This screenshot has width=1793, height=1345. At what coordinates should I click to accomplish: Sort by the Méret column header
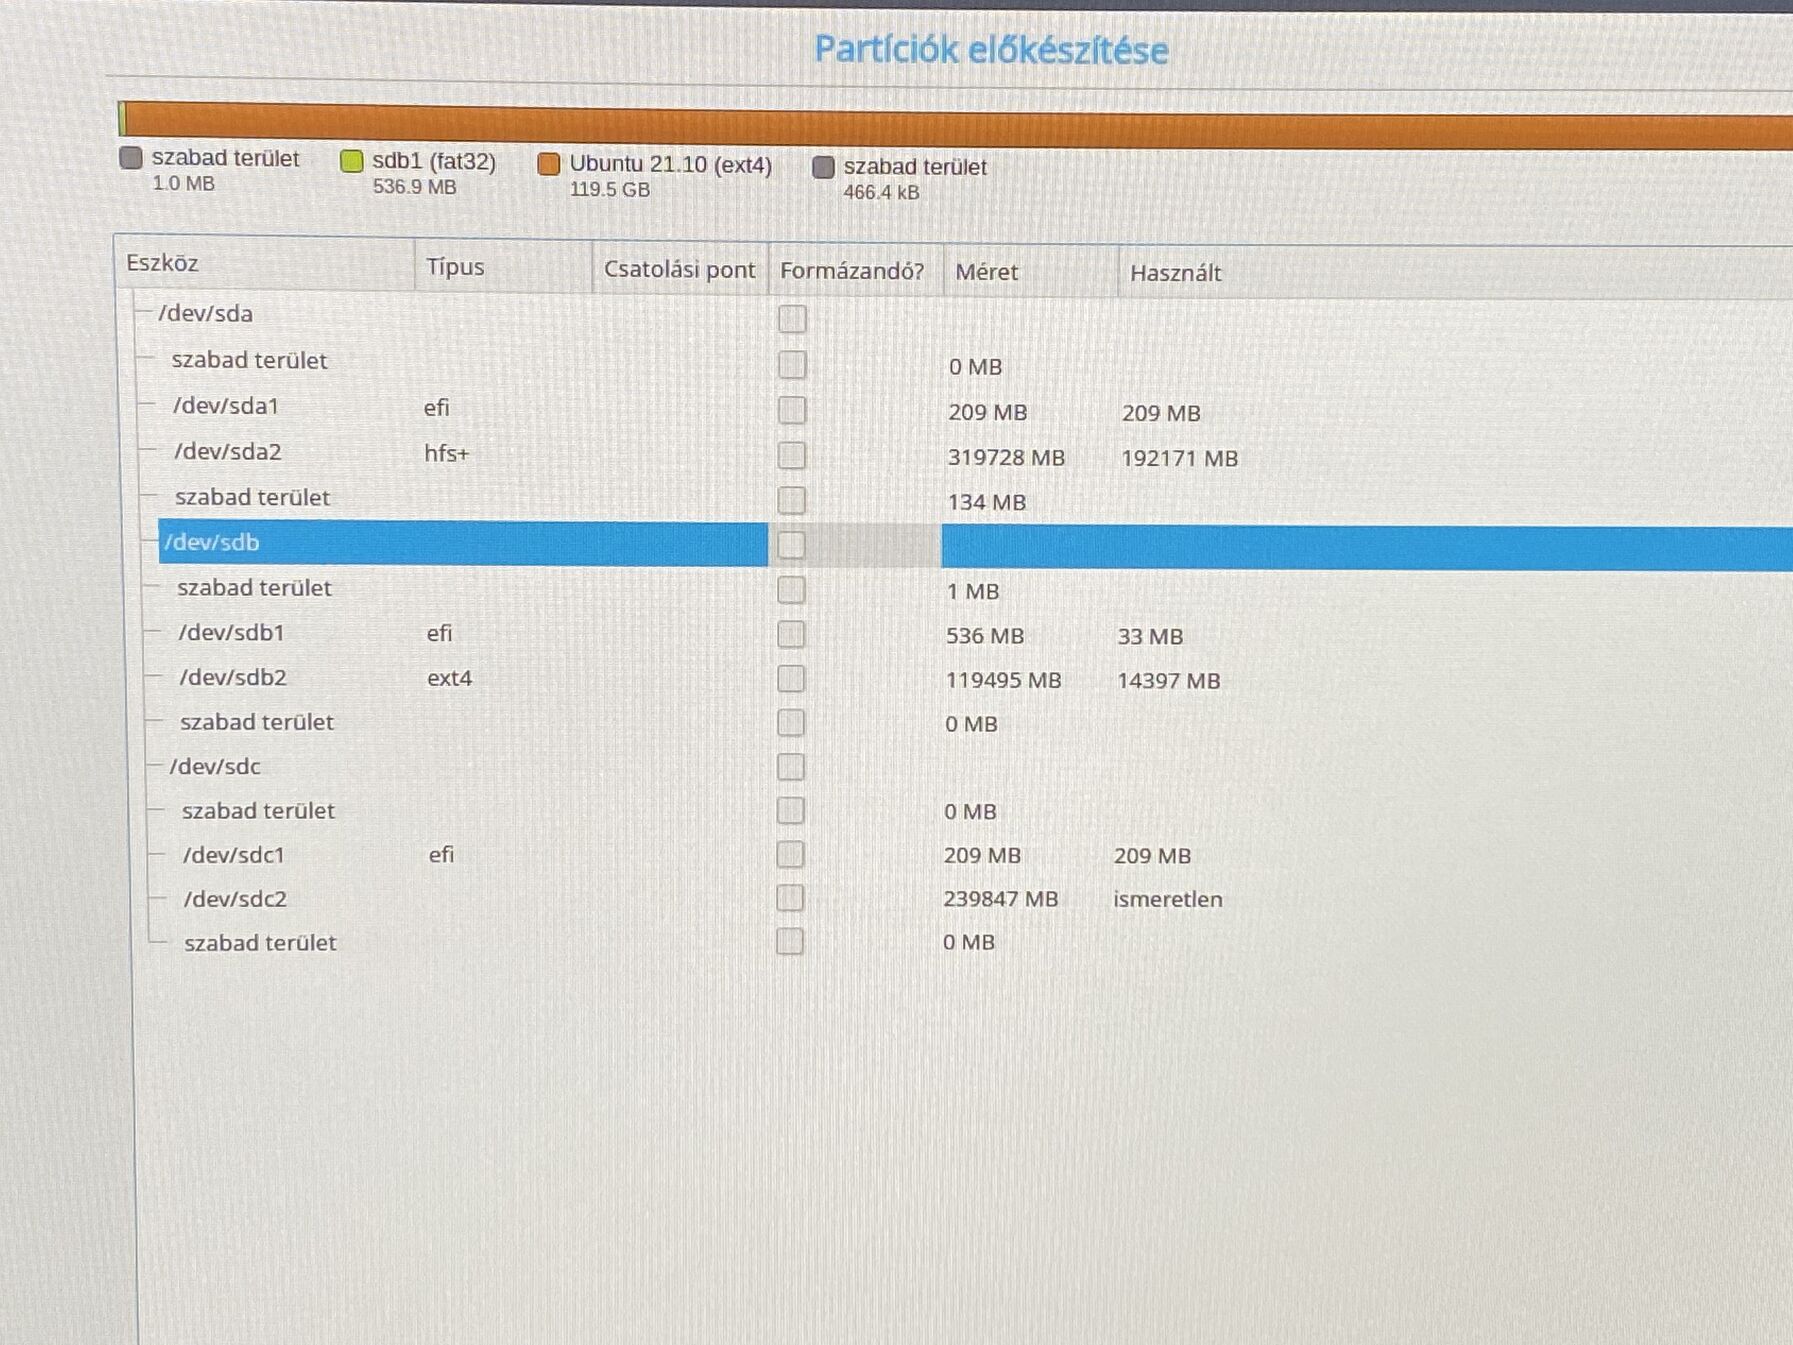(1030, 272)
